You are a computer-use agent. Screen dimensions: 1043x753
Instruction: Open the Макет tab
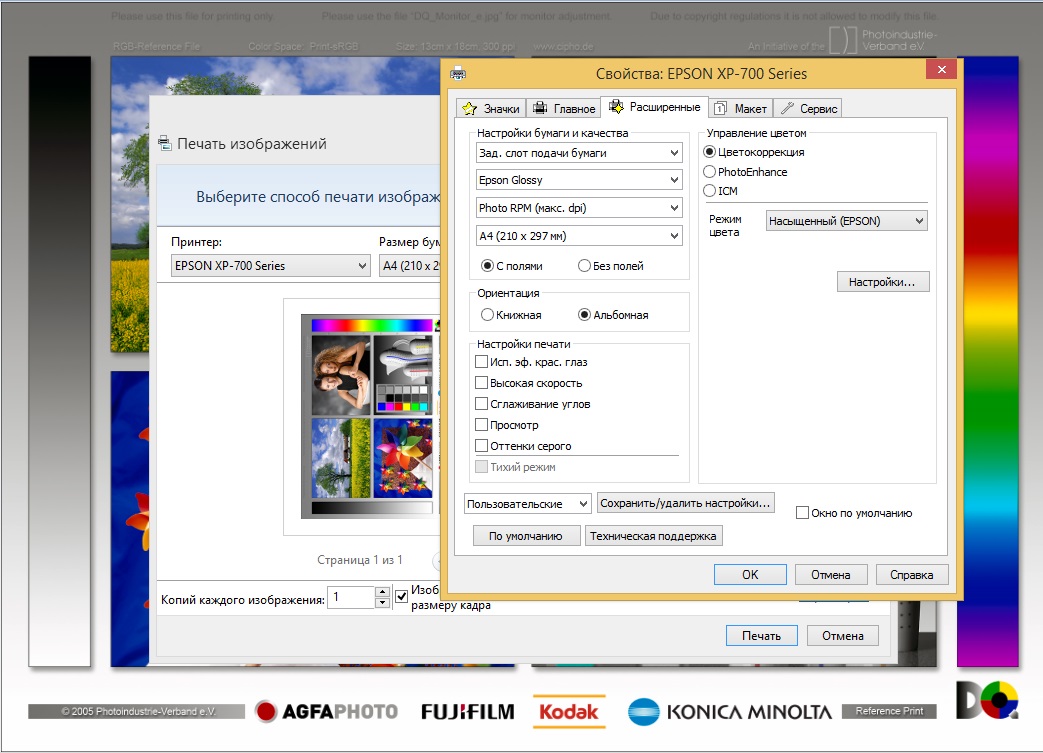point(741,108)
